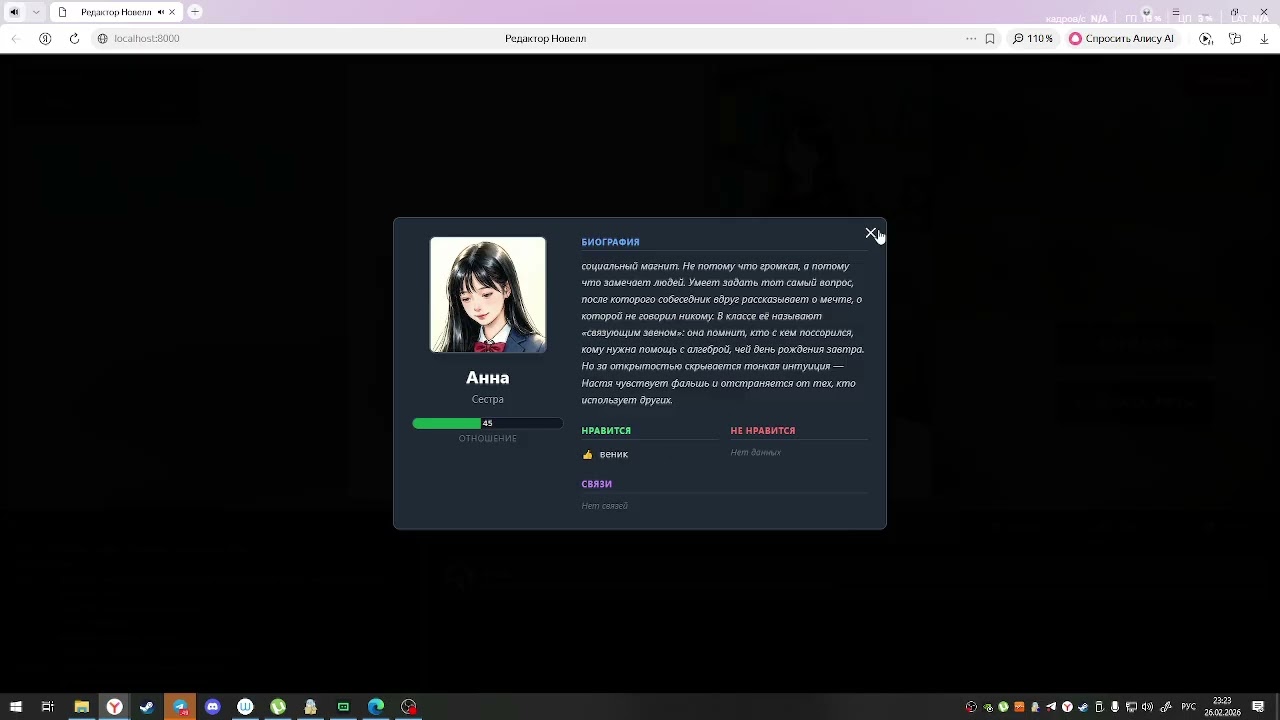Click the 'Сестра' role label
This screenshot has height=720, width=1280.
click(488, 400)
